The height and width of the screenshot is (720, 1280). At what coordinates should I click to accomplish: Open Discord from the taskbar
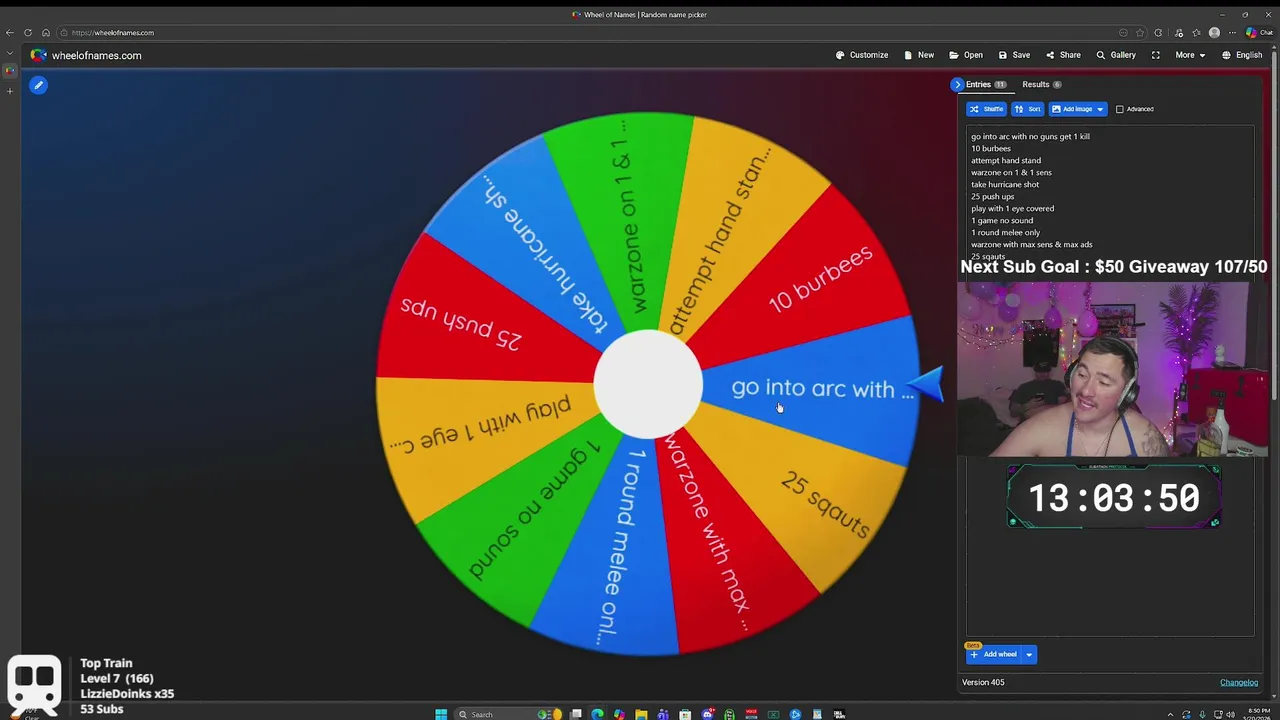707,714
